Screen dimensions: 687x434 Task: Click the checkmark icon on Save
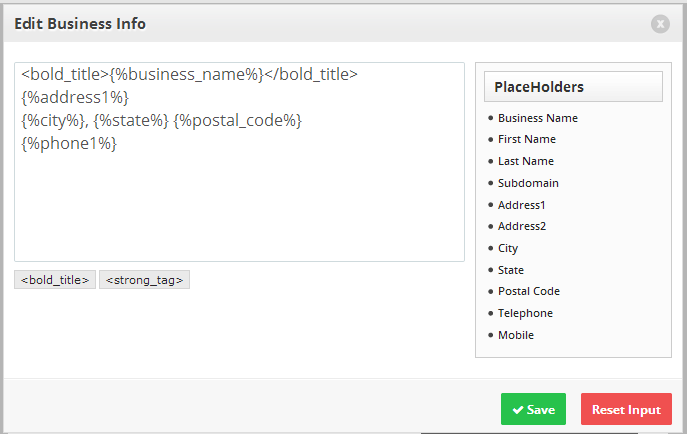(x=518, y=410)
